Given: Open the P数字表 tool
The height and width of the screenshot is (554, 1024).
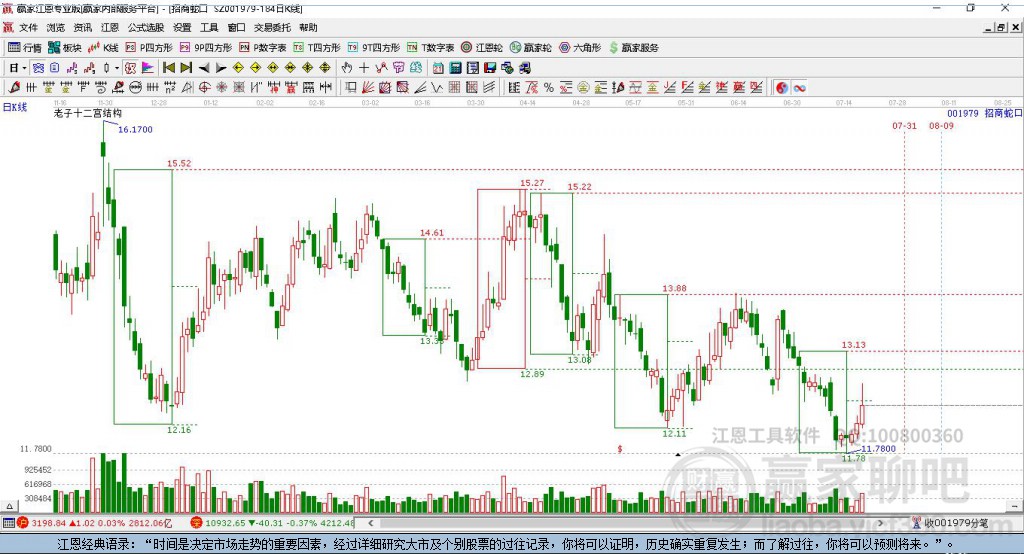Looking at the screenshot, I should click(263, 48).
